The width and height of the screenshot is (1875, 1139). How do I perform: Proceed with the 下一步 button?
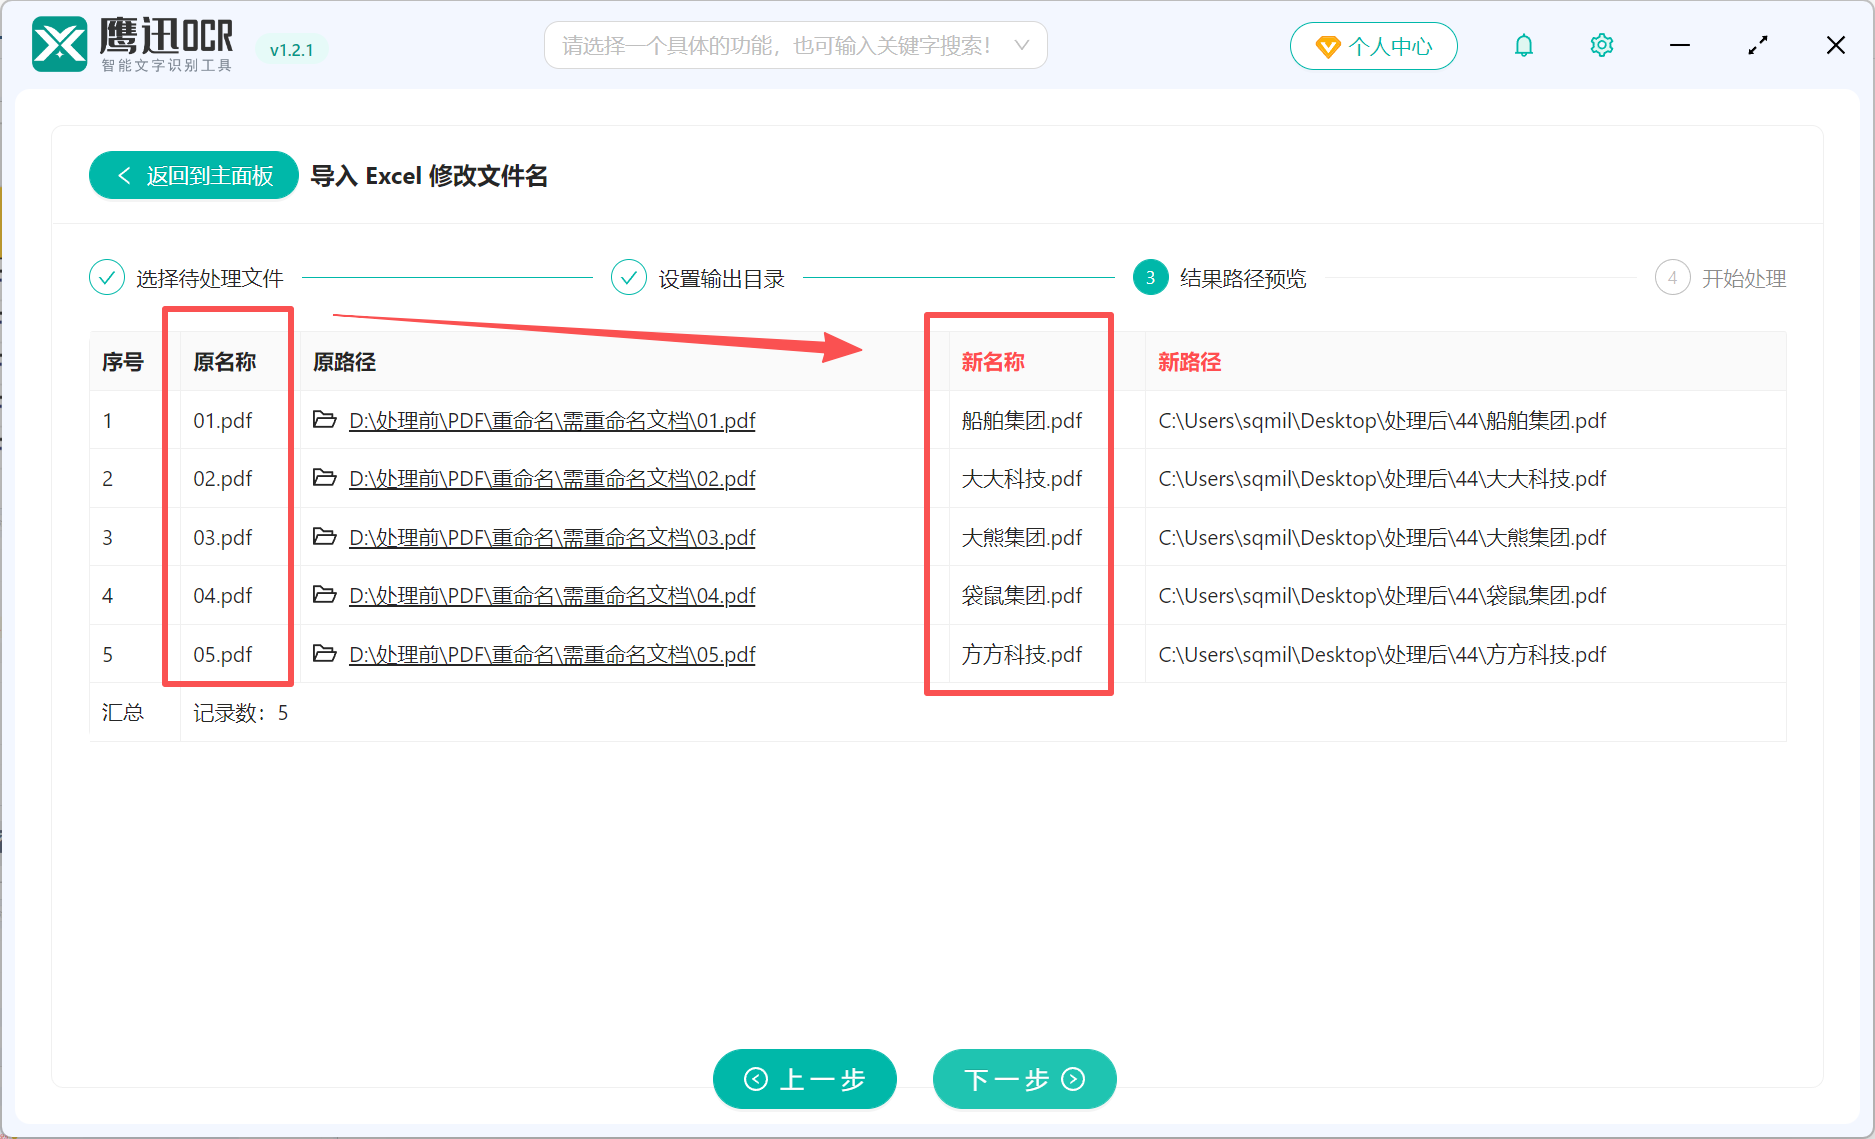point(1025,1079)
